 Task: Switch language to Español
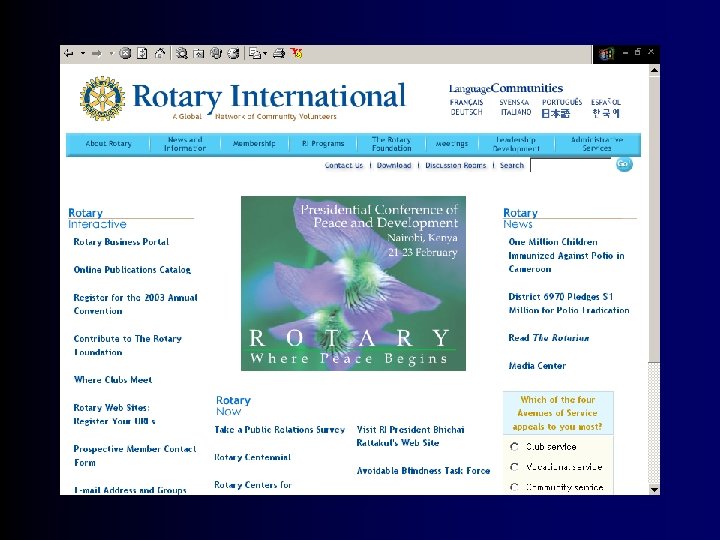[x=606, y=102]
